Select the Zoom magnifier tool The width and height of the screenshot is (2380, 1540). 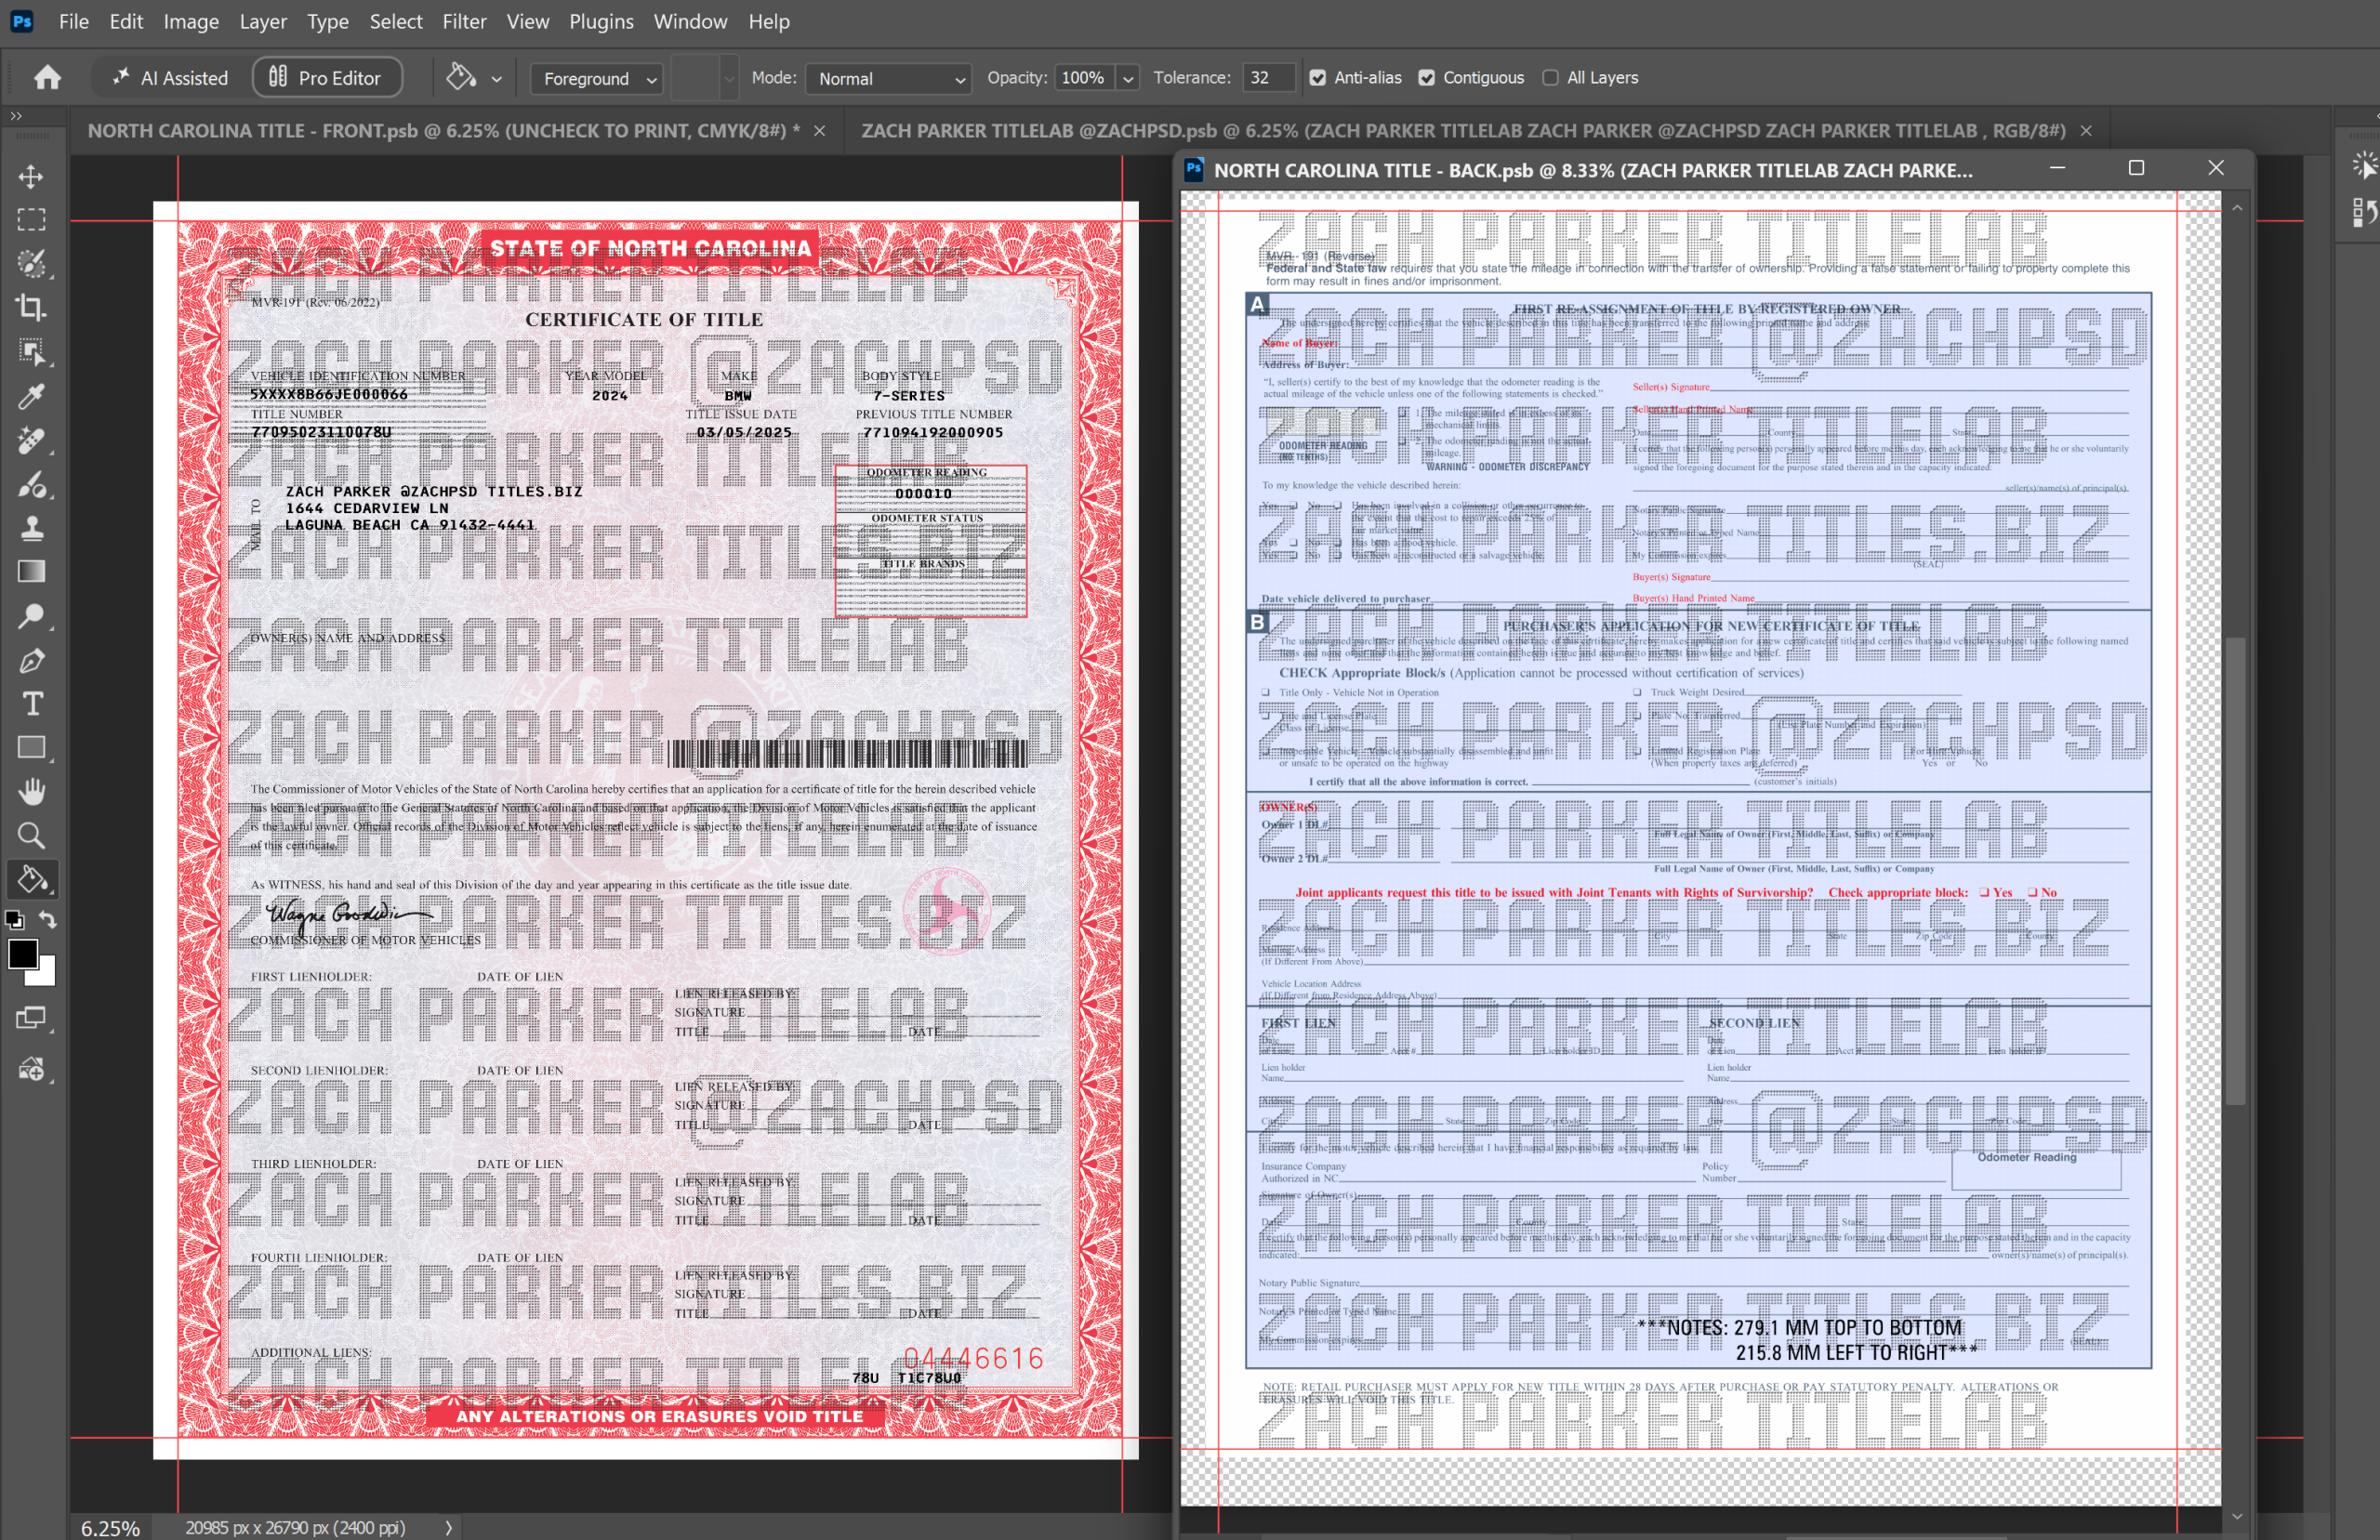coord(31,836)
